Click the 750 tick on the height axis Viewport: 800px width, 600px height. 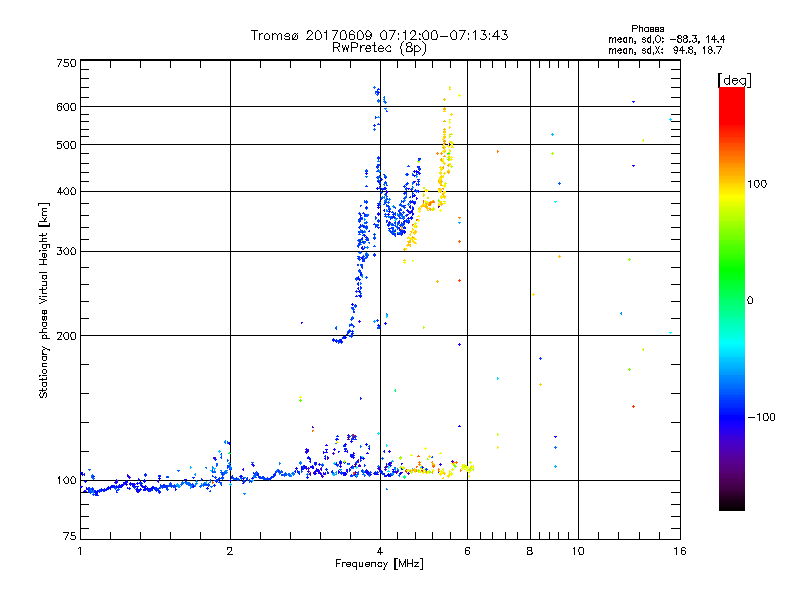(66, 64)
